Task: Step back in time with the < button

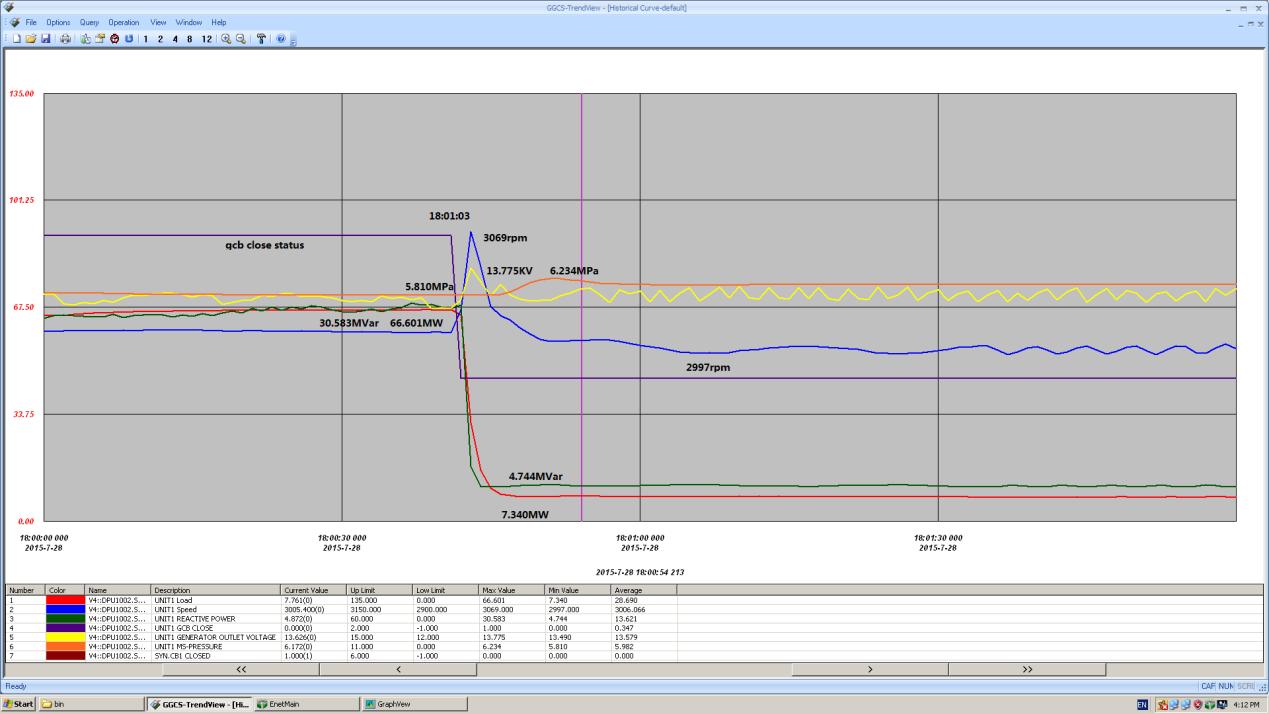Action: (398, 668)
